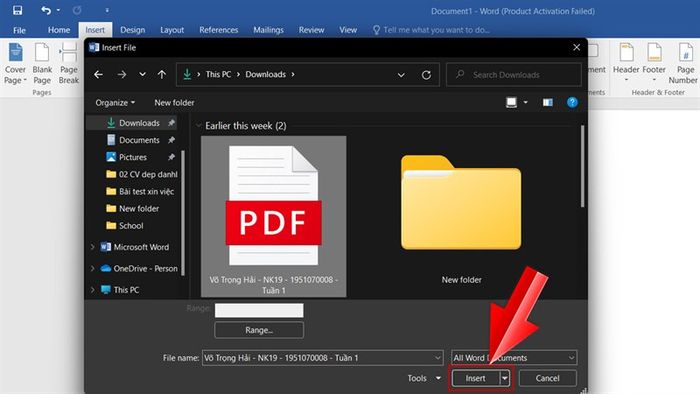Expand the OneDrive - Personal node

92,268
